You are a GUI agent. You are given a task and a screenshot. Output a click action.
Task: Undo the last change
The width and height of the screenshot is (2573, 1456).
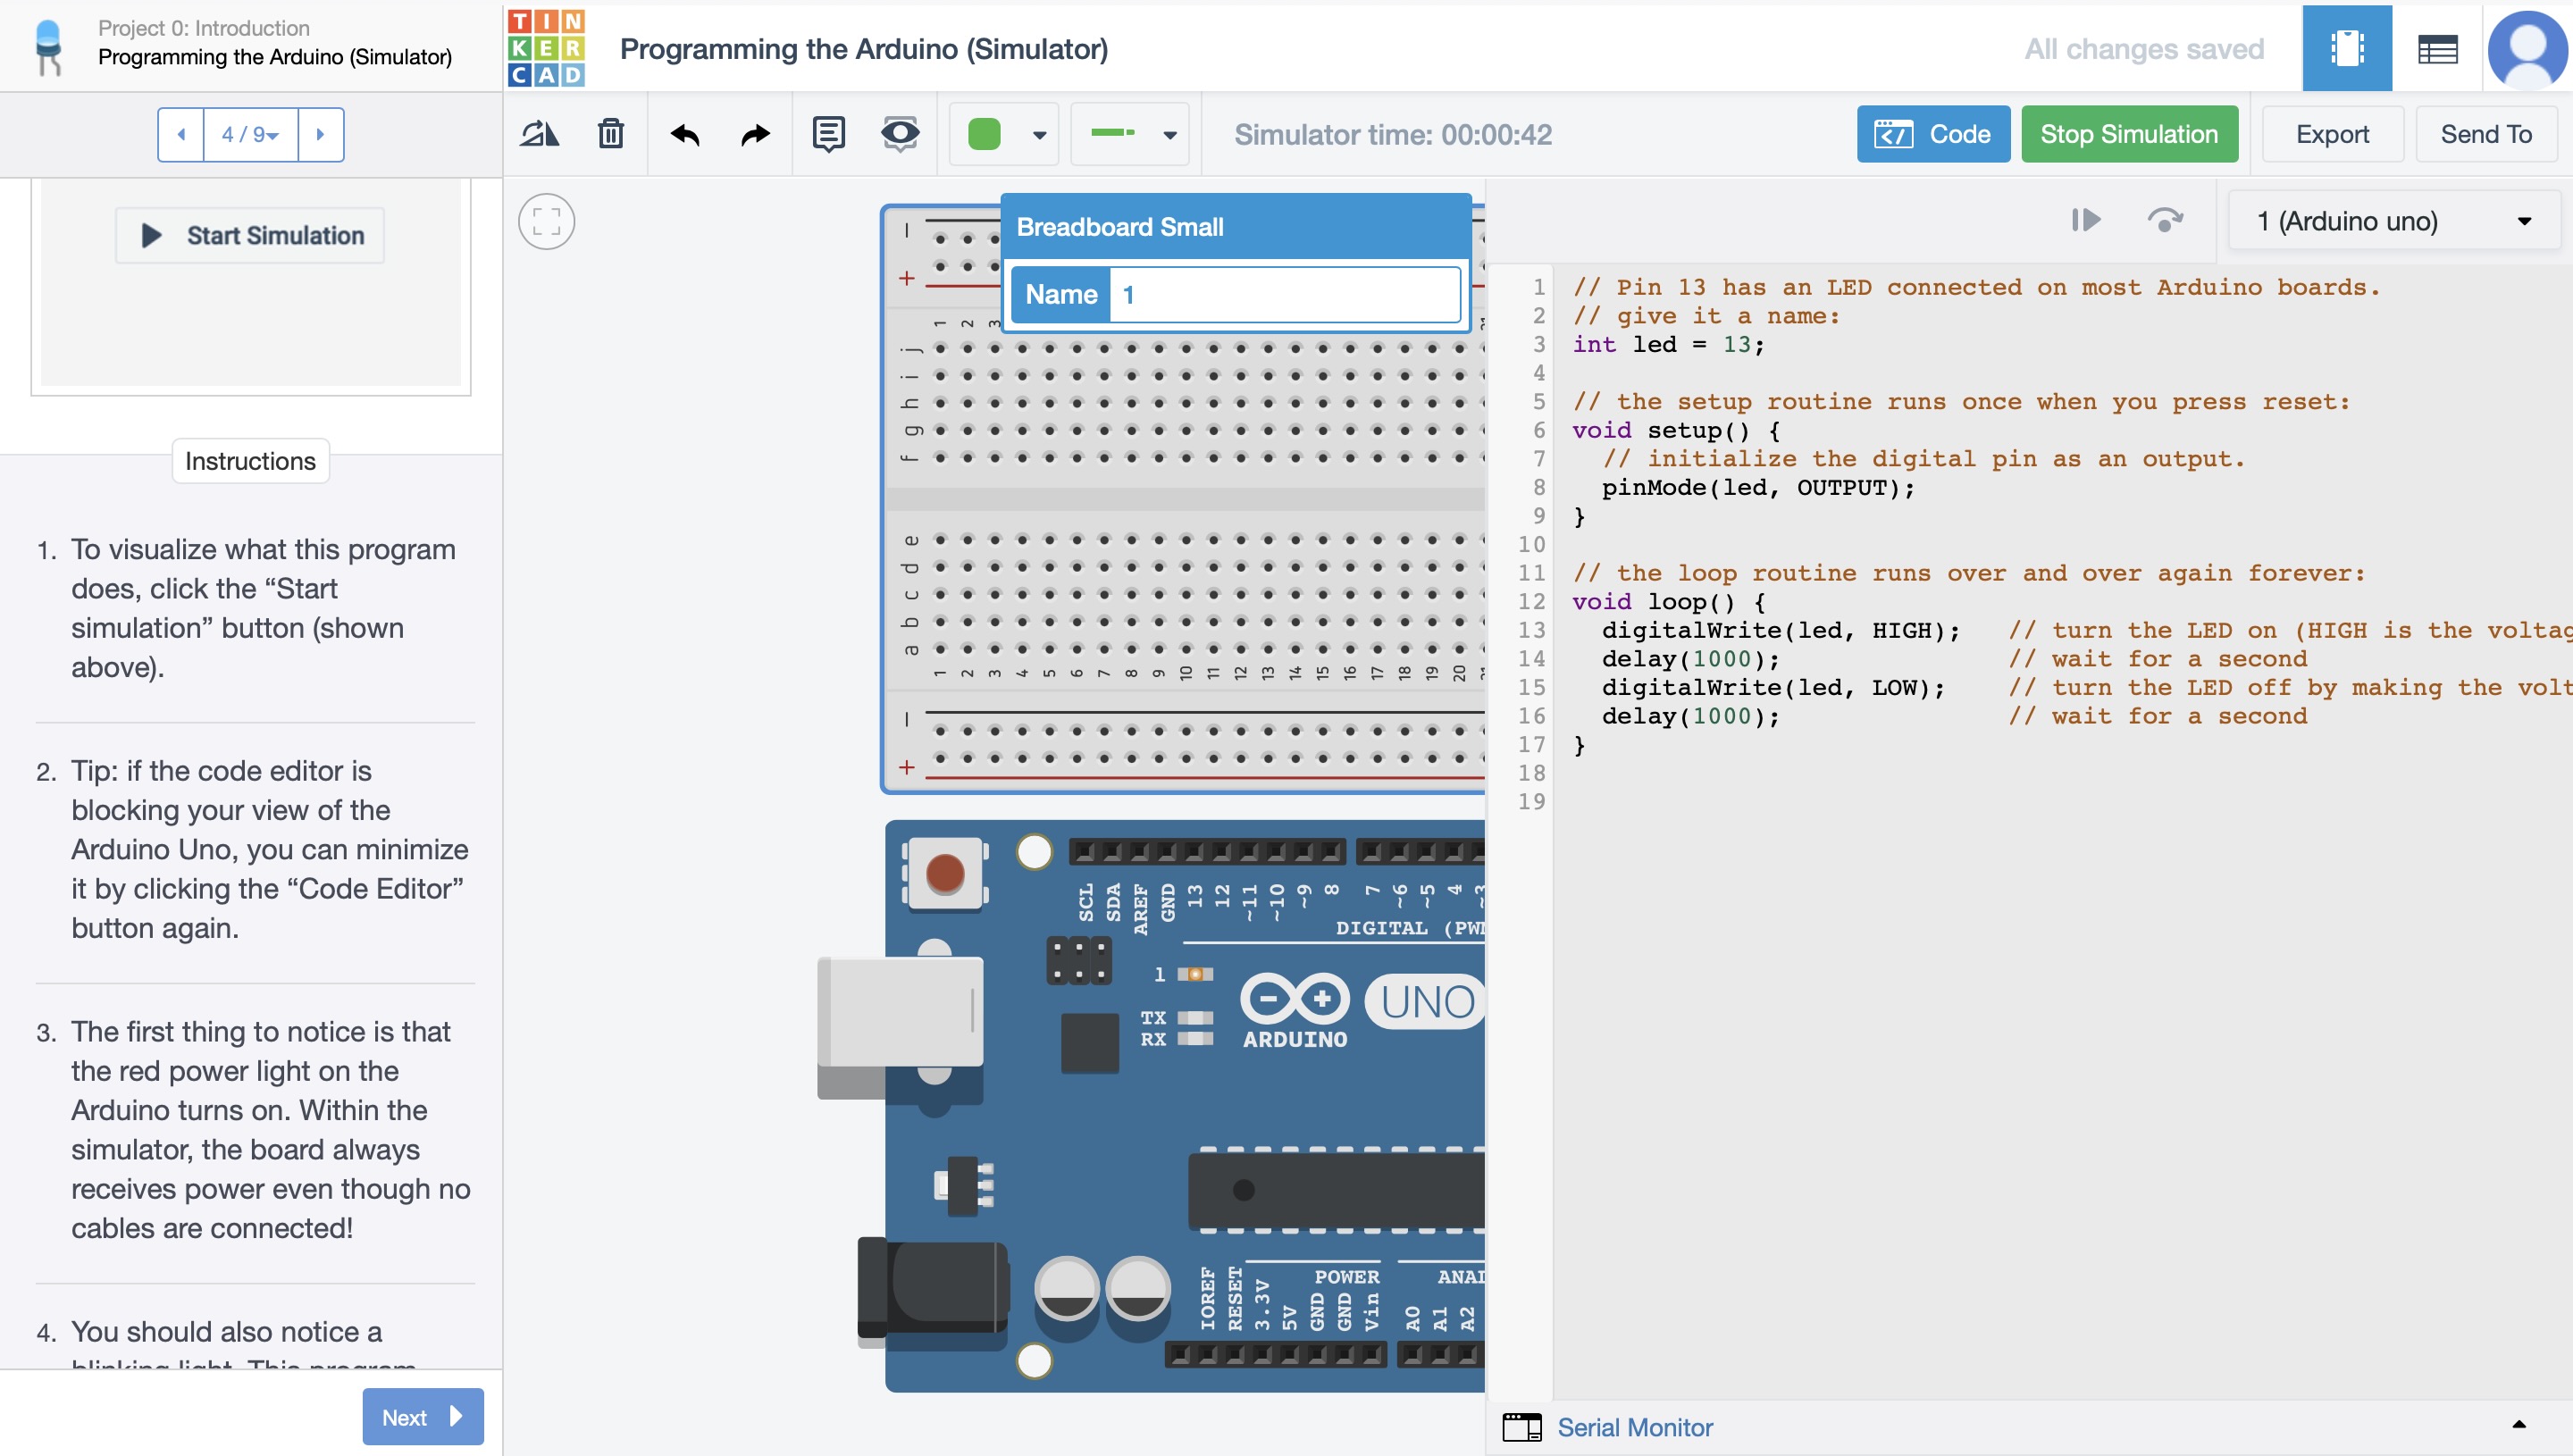tap(686, 134)
